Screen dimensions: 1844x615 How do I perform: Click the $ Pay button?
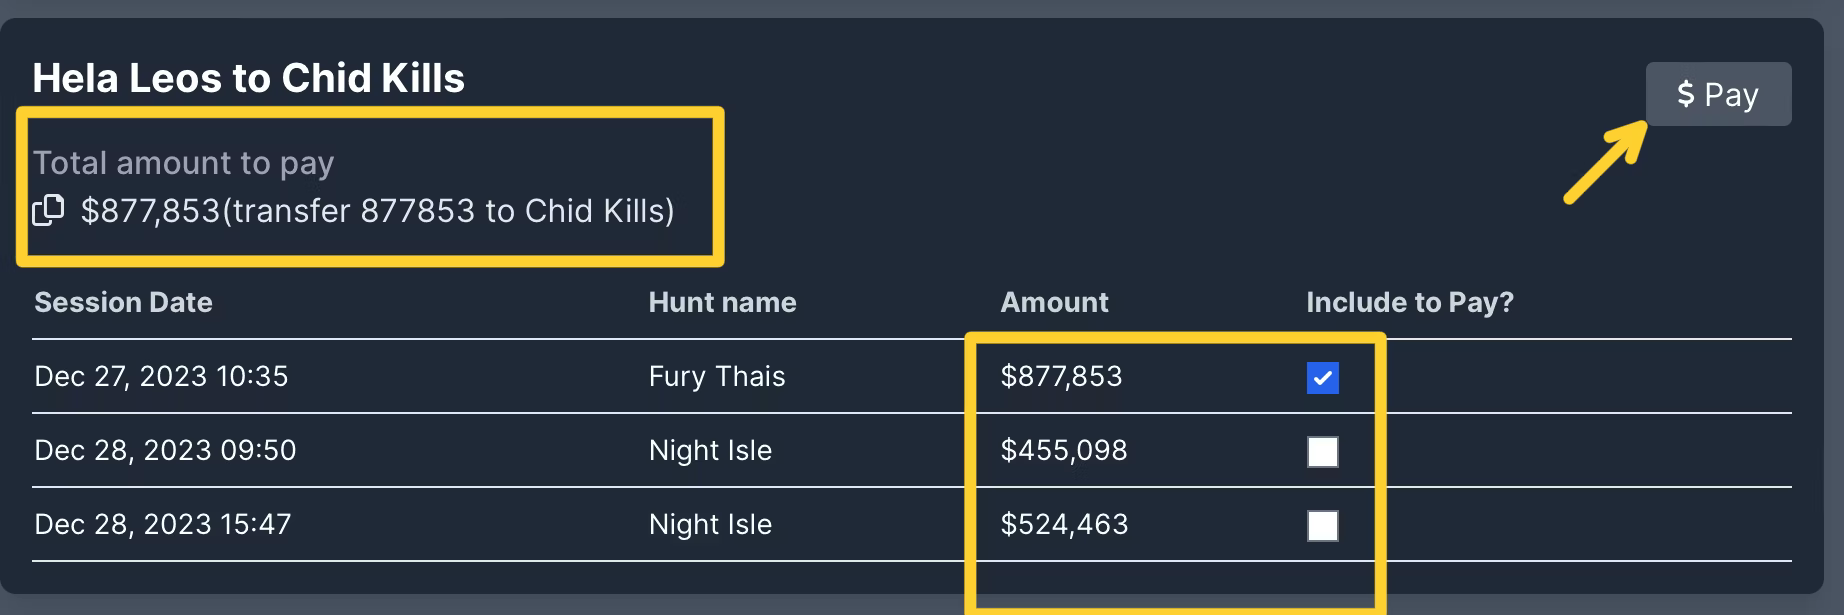pos(1718,94)
